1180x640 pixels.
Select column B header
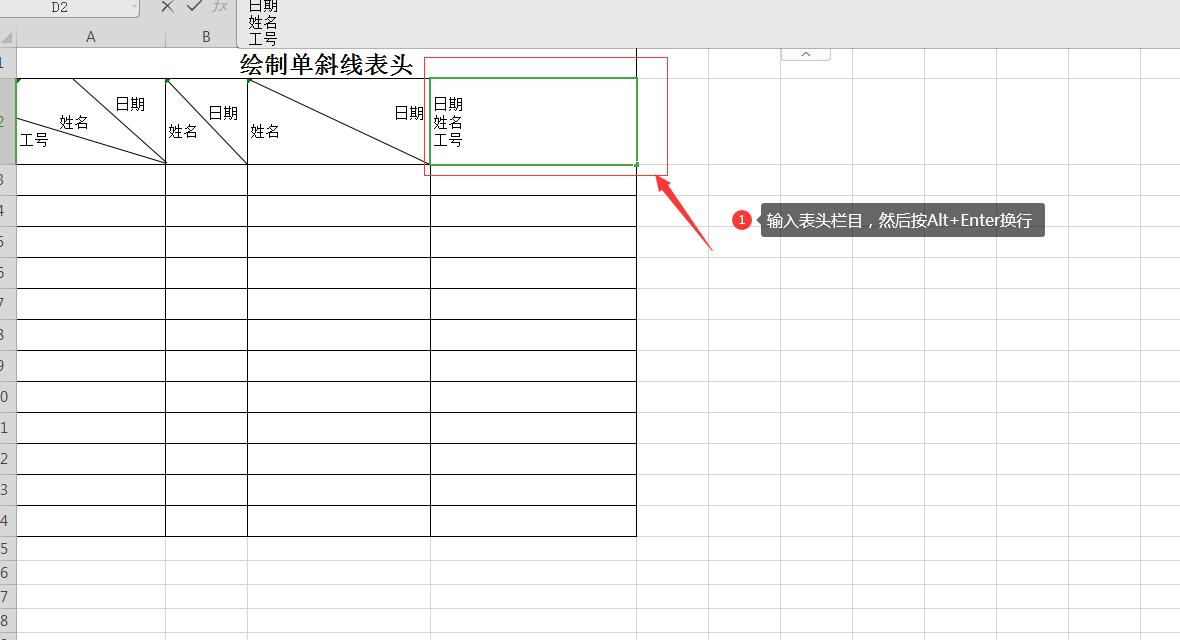(x=206, y=37)
